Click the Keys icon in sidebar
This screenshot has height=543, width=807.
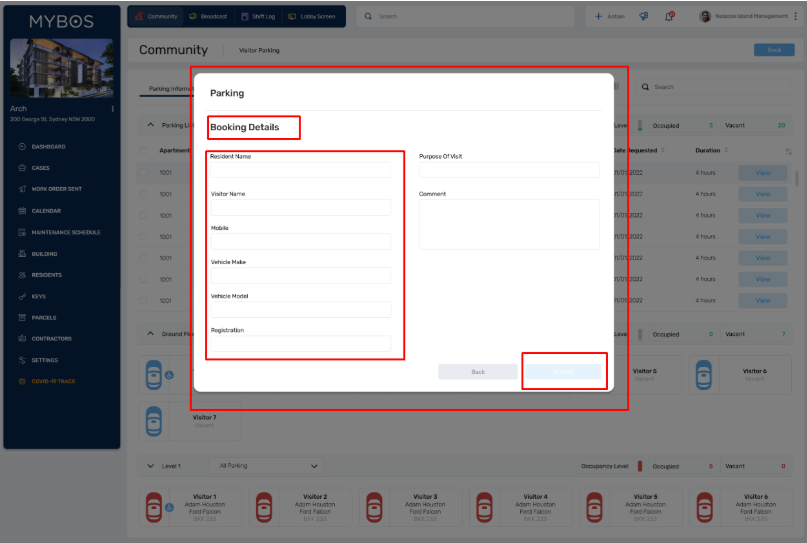click(22, 296)
